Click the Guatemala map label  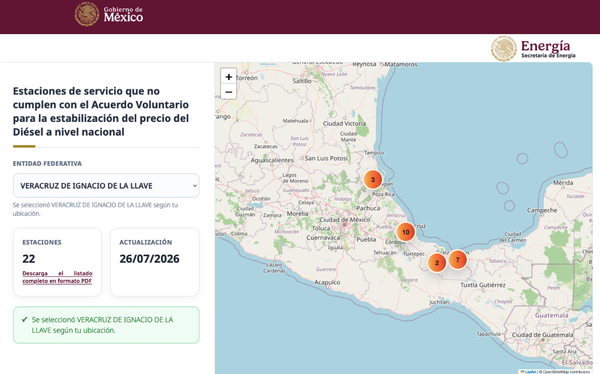551,315
